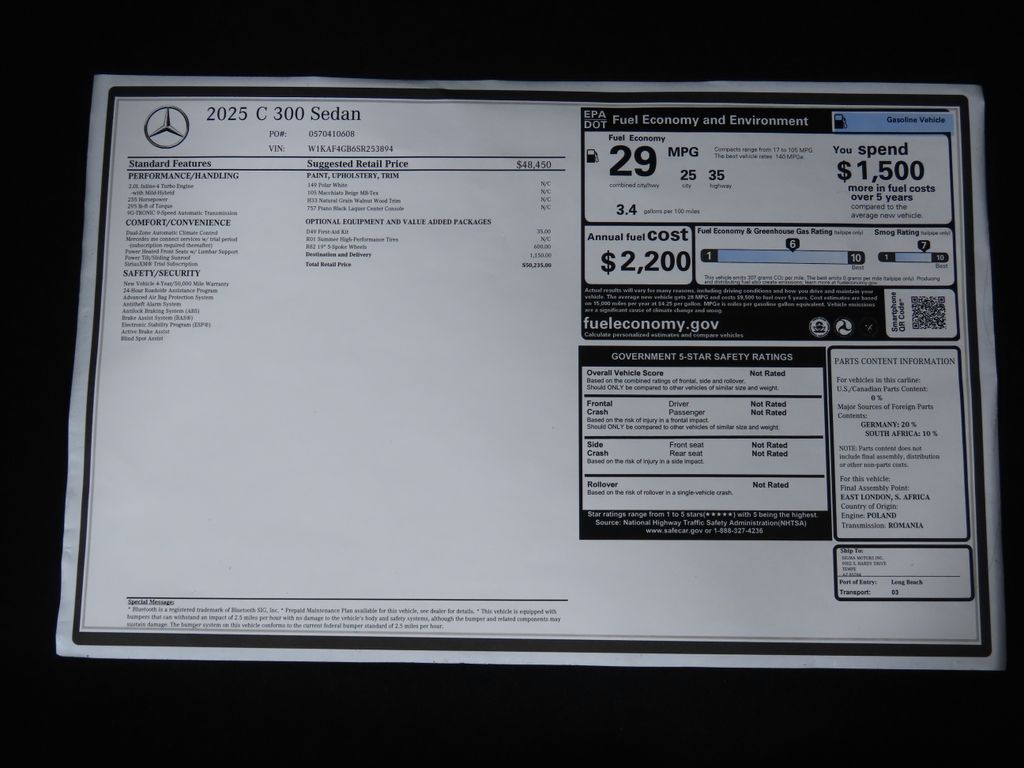
Task: Click the SAFETY/SECURITY heading
Action: pyautogui.click(x=161, y=274)
